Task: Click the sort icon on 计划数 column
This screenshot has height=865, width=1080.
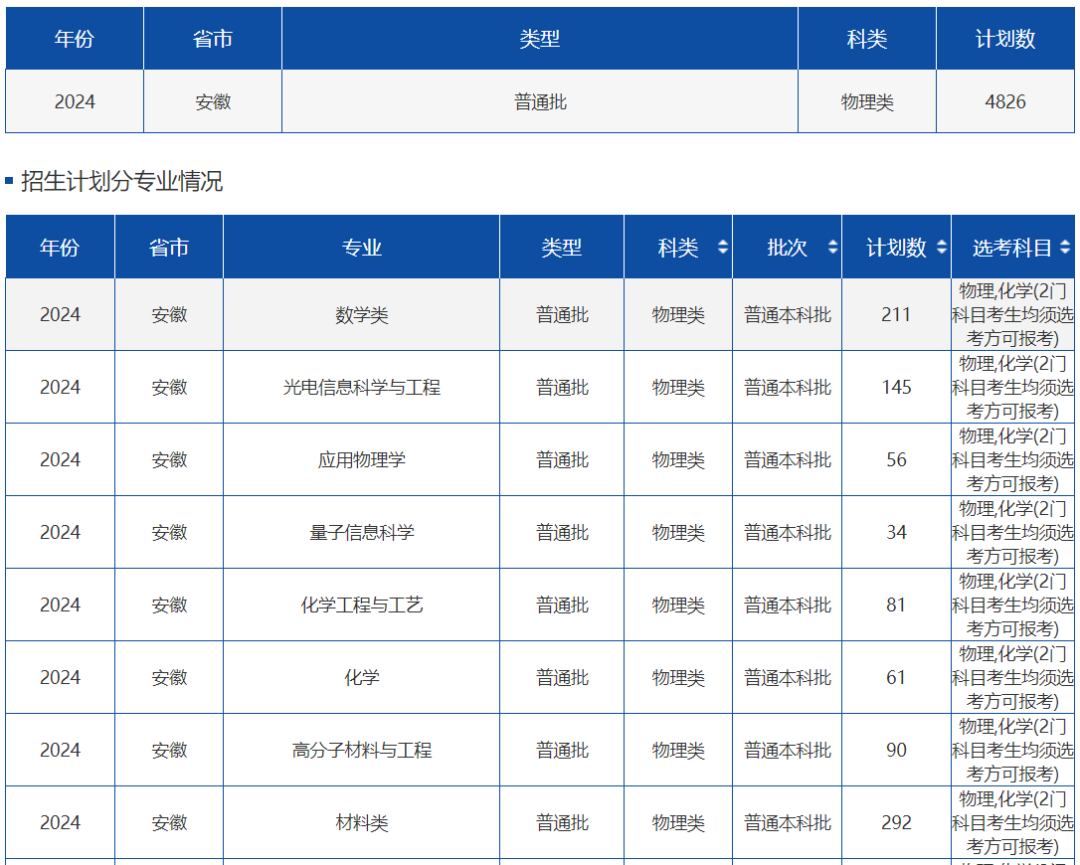Action: [x=941, y=246]
